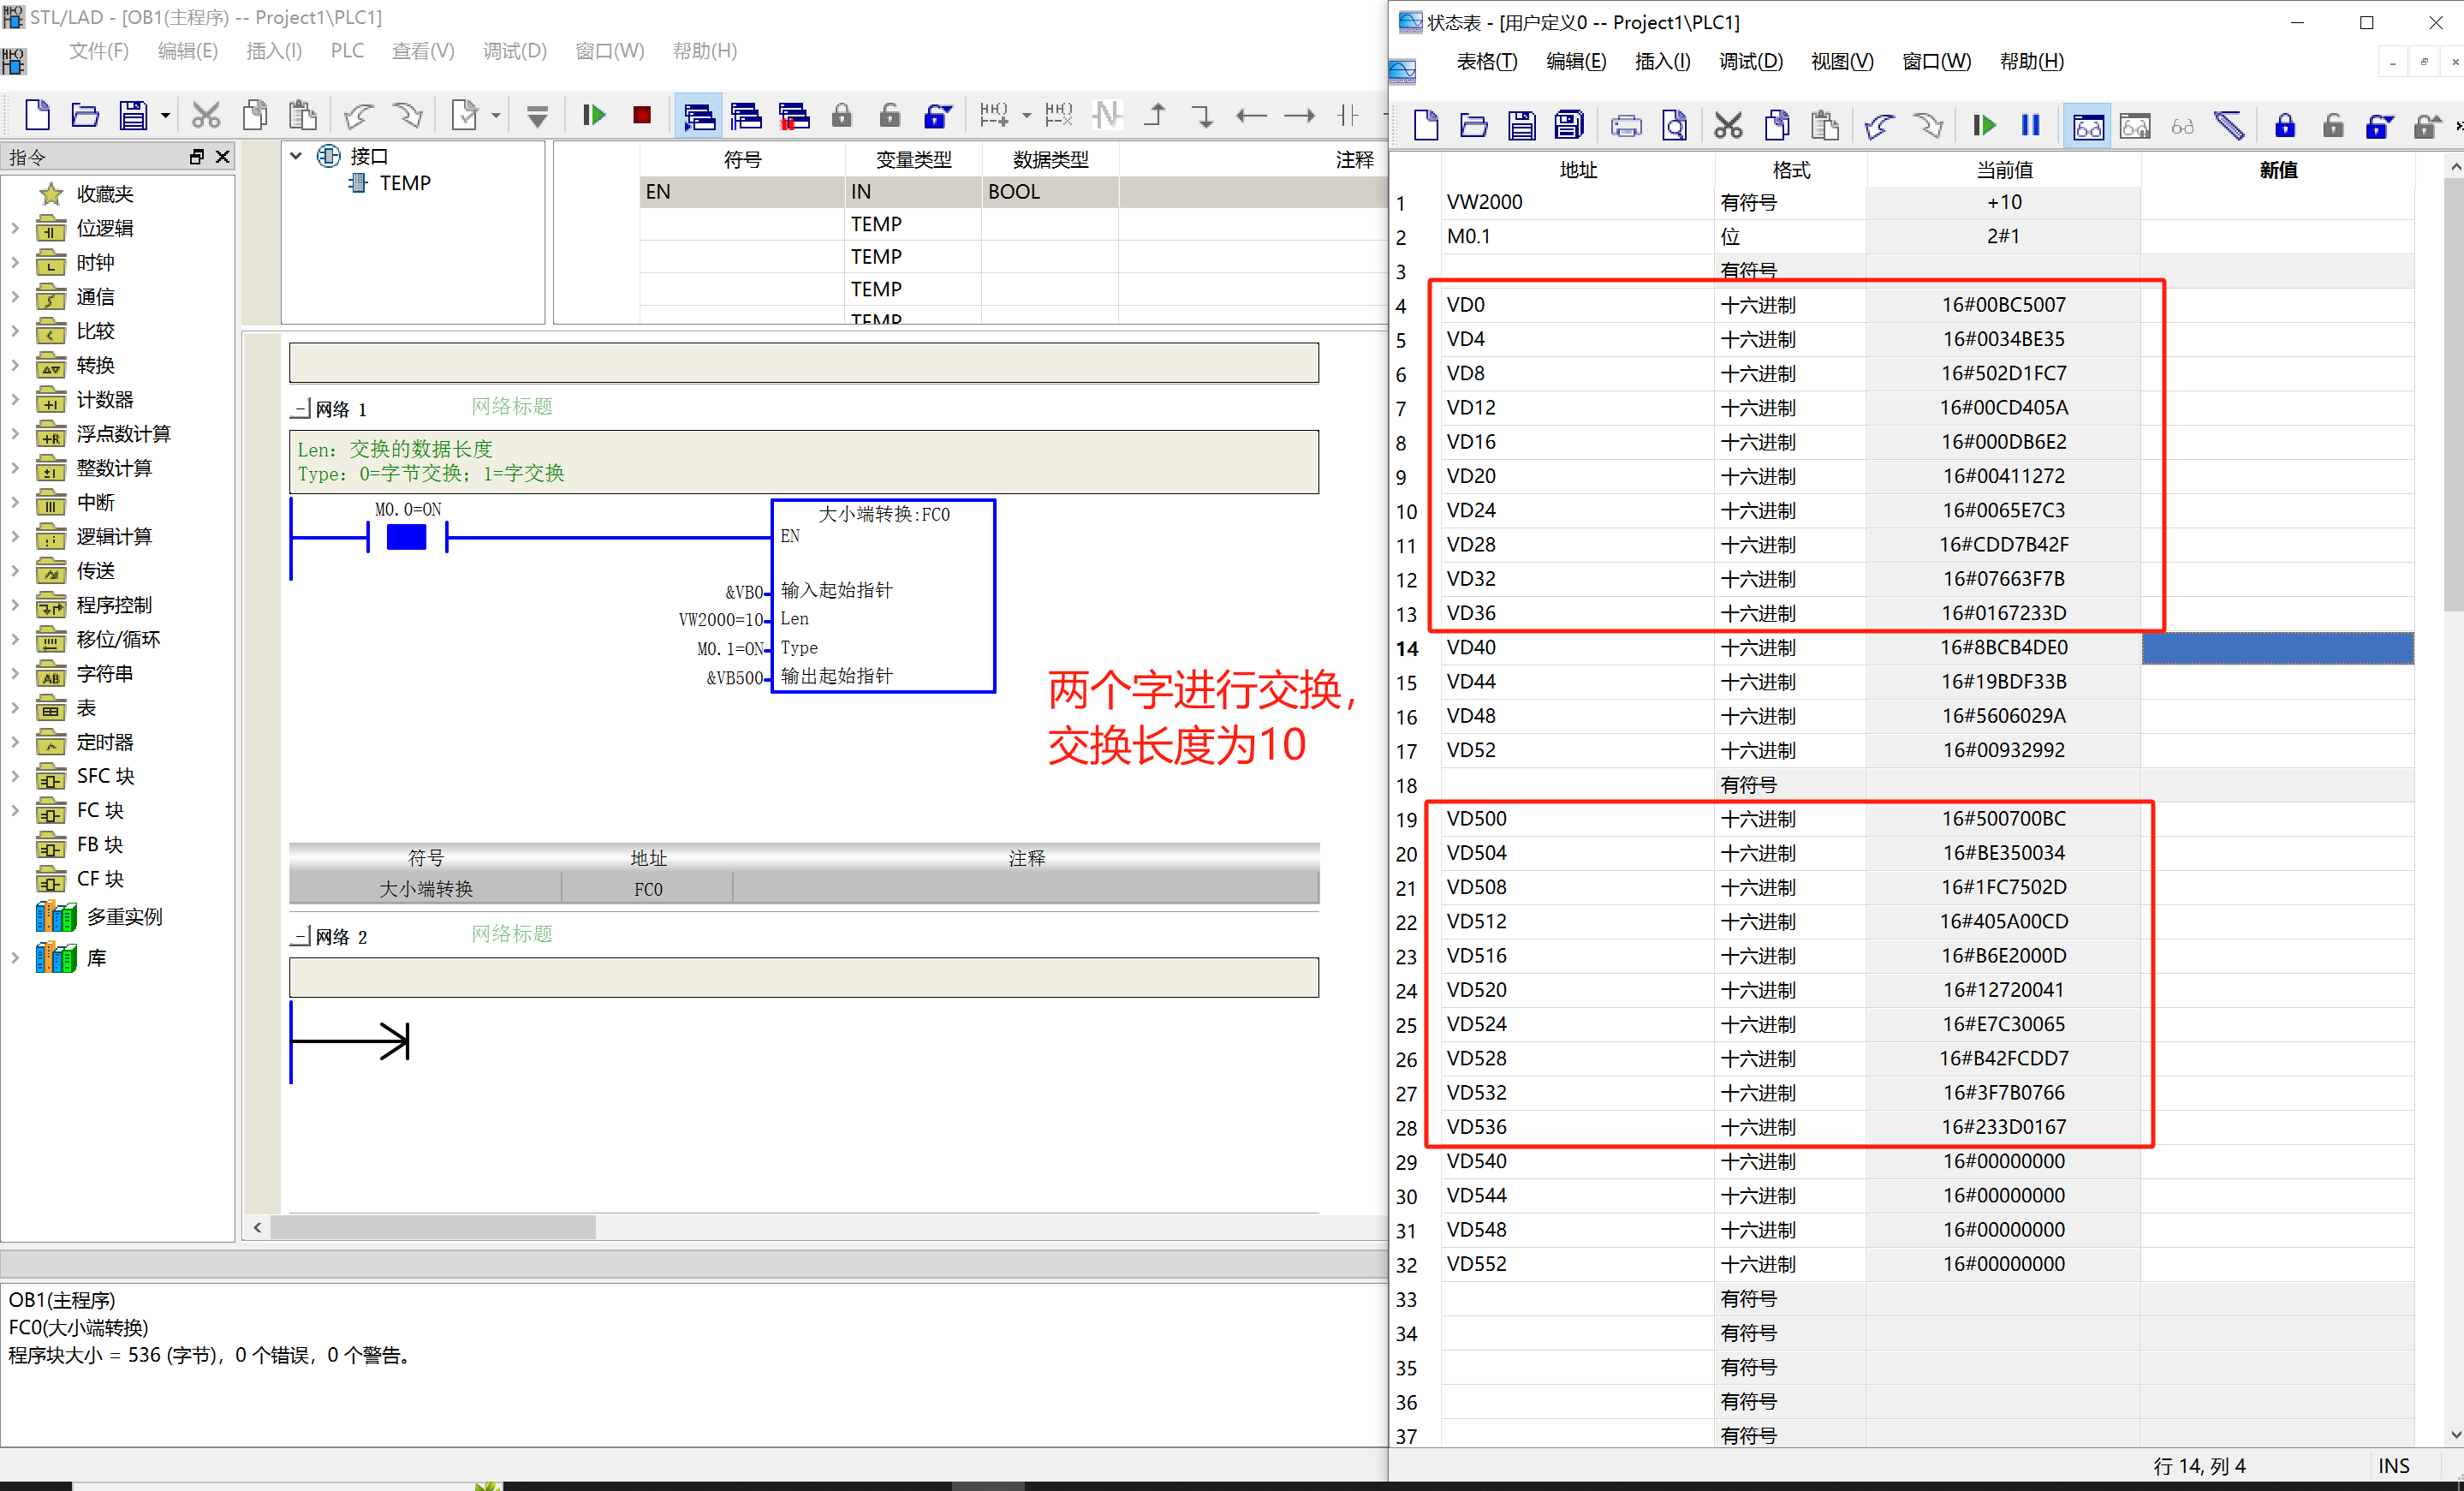
Task: Click gray locked padlock in STL/LAD toolbar
Action: click(842, 116)
